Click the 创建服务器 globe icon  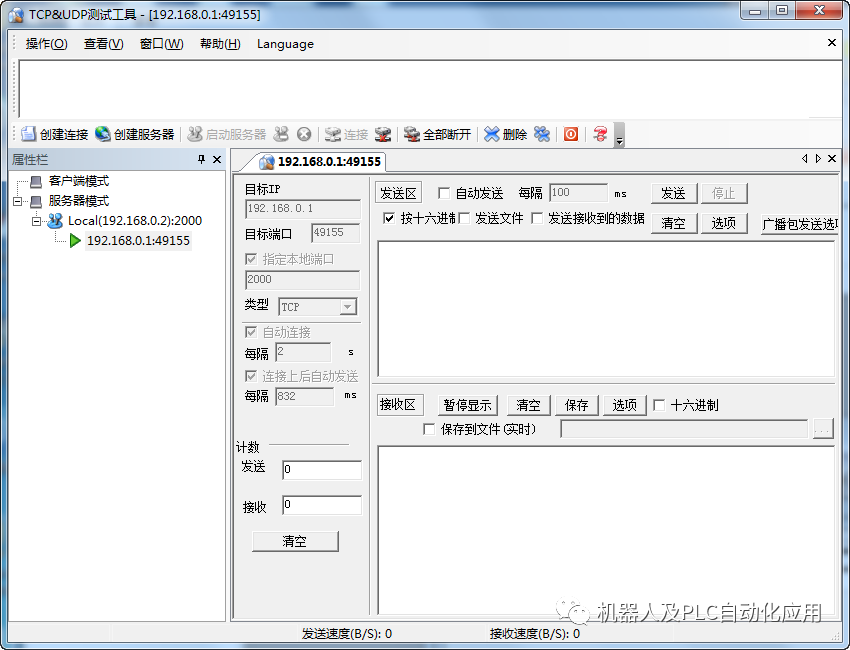coord(102,134)
